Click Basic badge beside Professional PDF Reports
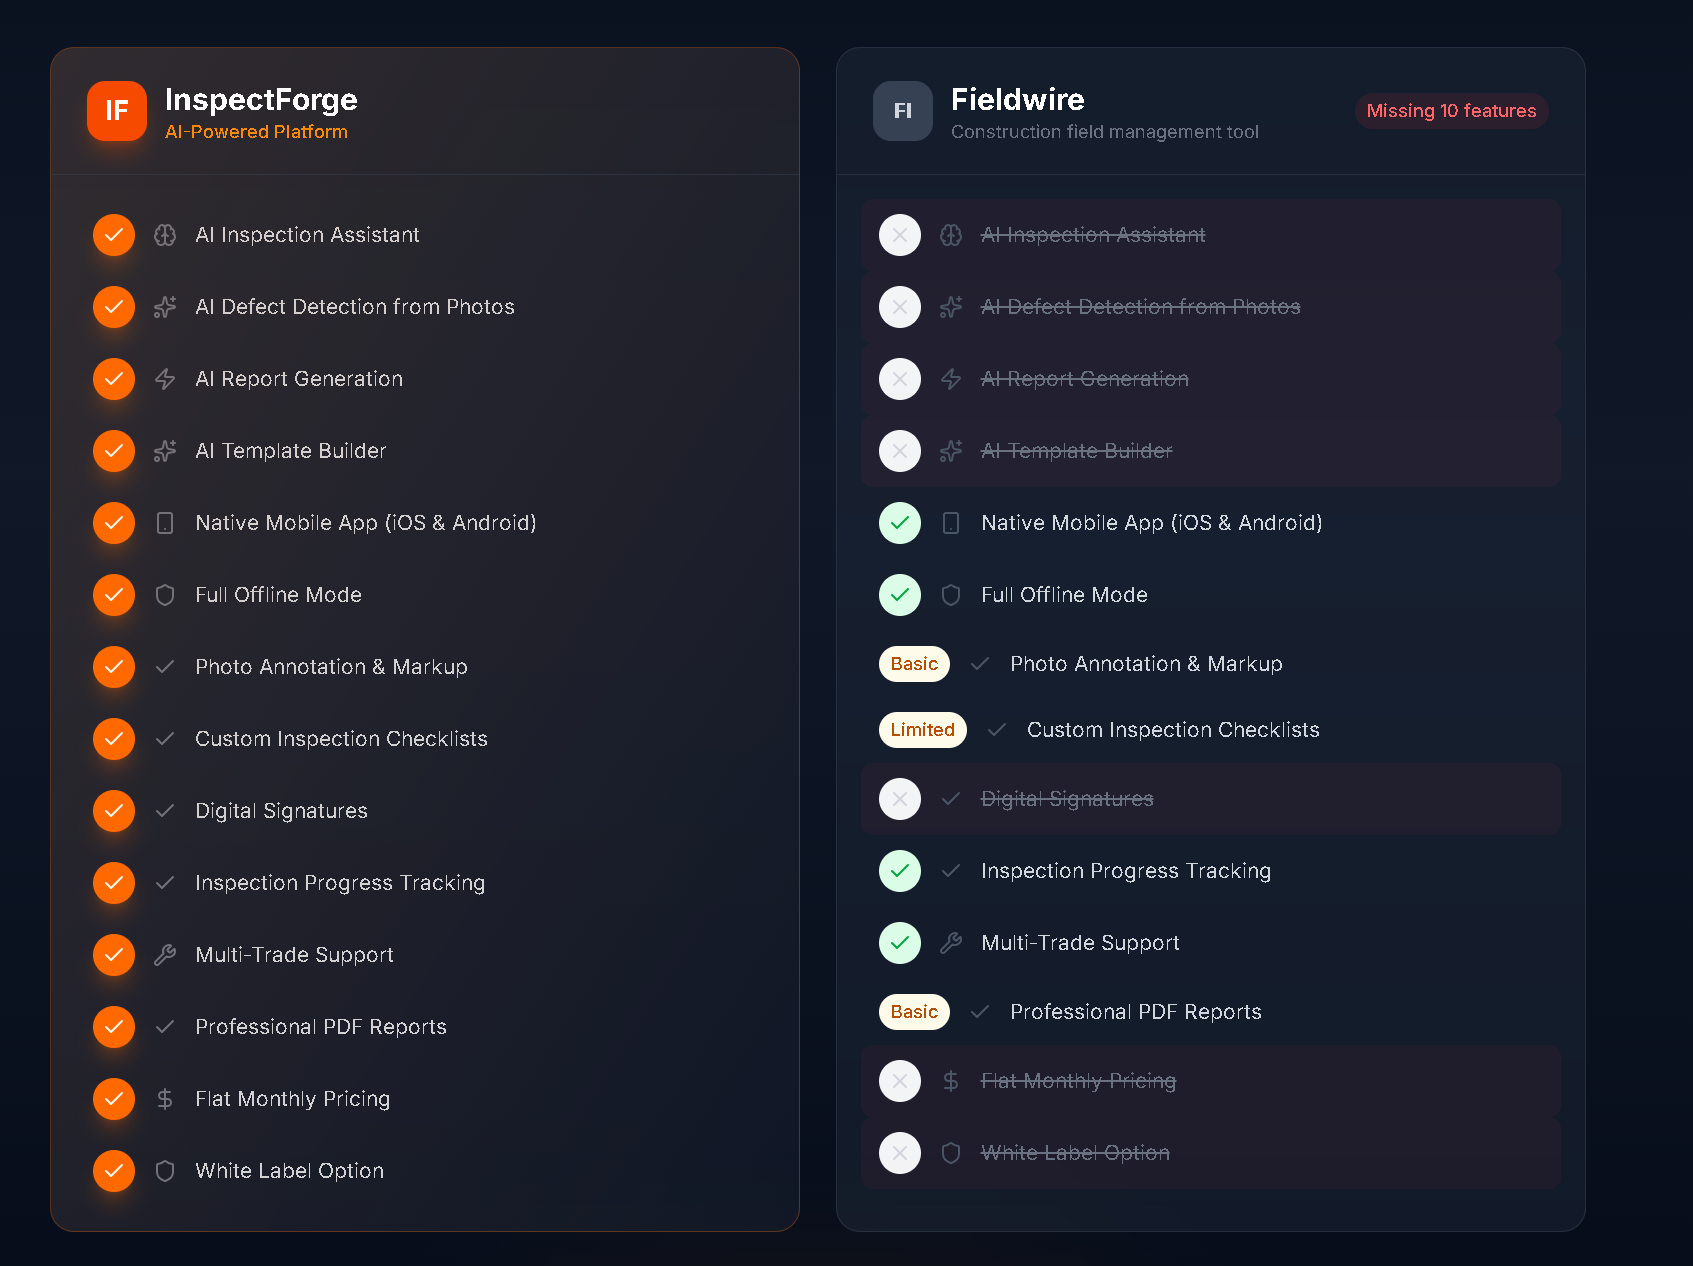 coord(914,1012)
